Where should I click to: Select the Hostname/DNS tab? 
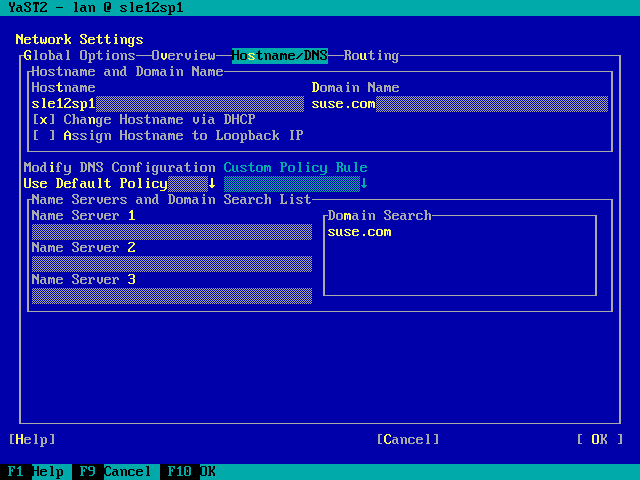pyautogui.click(x=279, y=56)
